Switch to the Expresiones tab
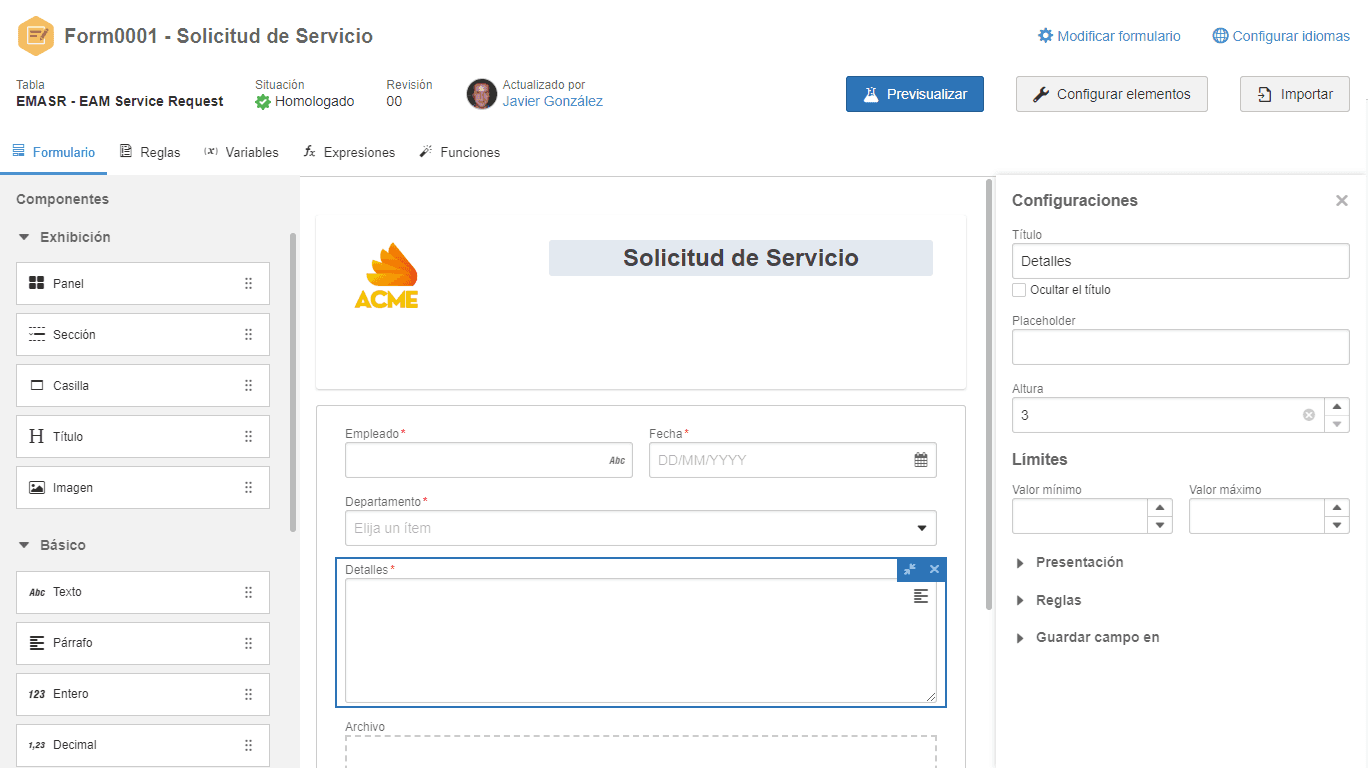Viewport: 1368px width, 768px height. tap(349, 152)
